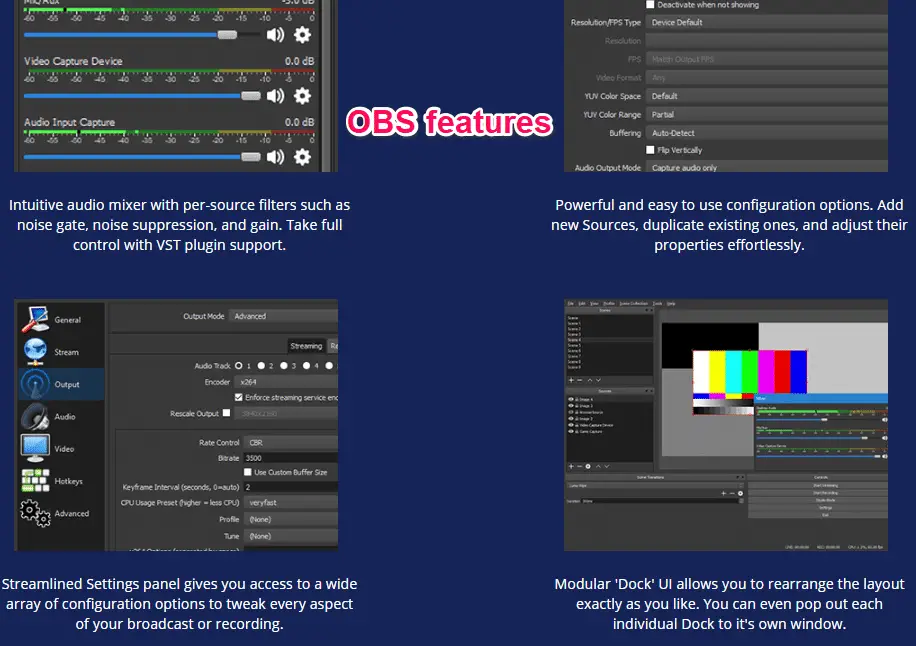Screen dimensions: 916x646
Task: Mute Mic/Aux in the audio mixer close-up
Action: tap(275, 35)
